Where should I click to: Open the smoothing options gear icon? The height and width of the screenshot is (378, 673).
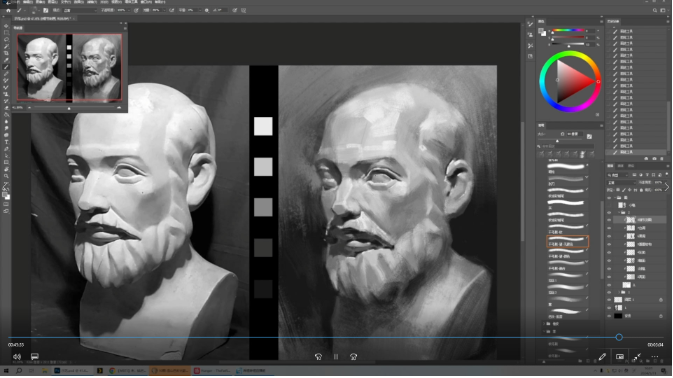point(207,10)
